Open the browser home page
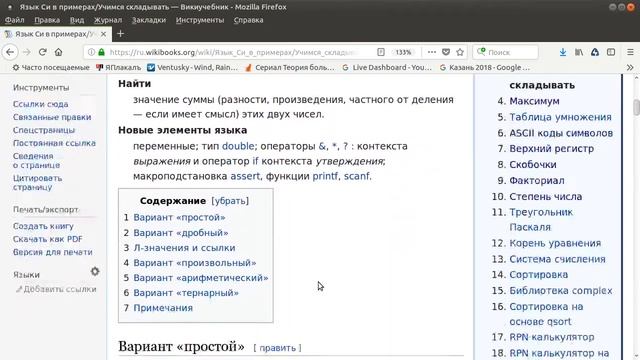 [59, 52]
